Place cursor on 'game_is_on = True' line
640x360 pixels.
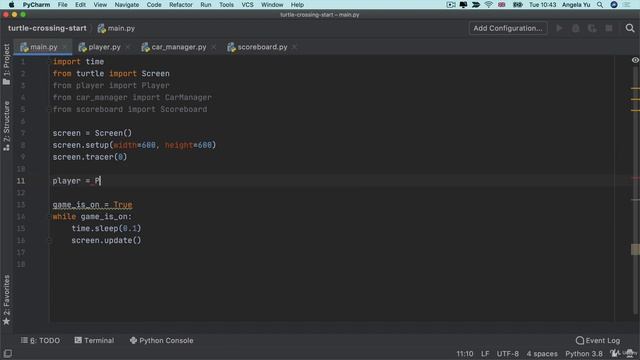[92, 204]
